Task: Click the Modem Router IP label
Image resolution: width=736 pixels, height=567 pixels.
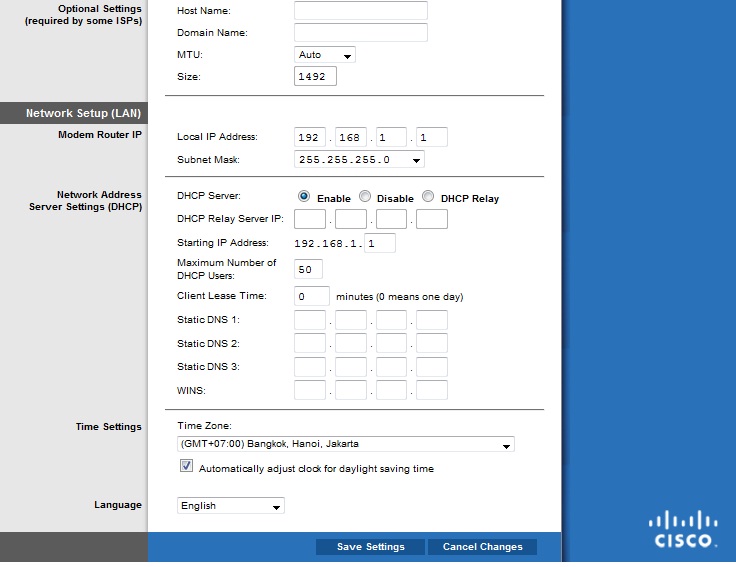Action: pyautogui.click(x=100, y=135)
